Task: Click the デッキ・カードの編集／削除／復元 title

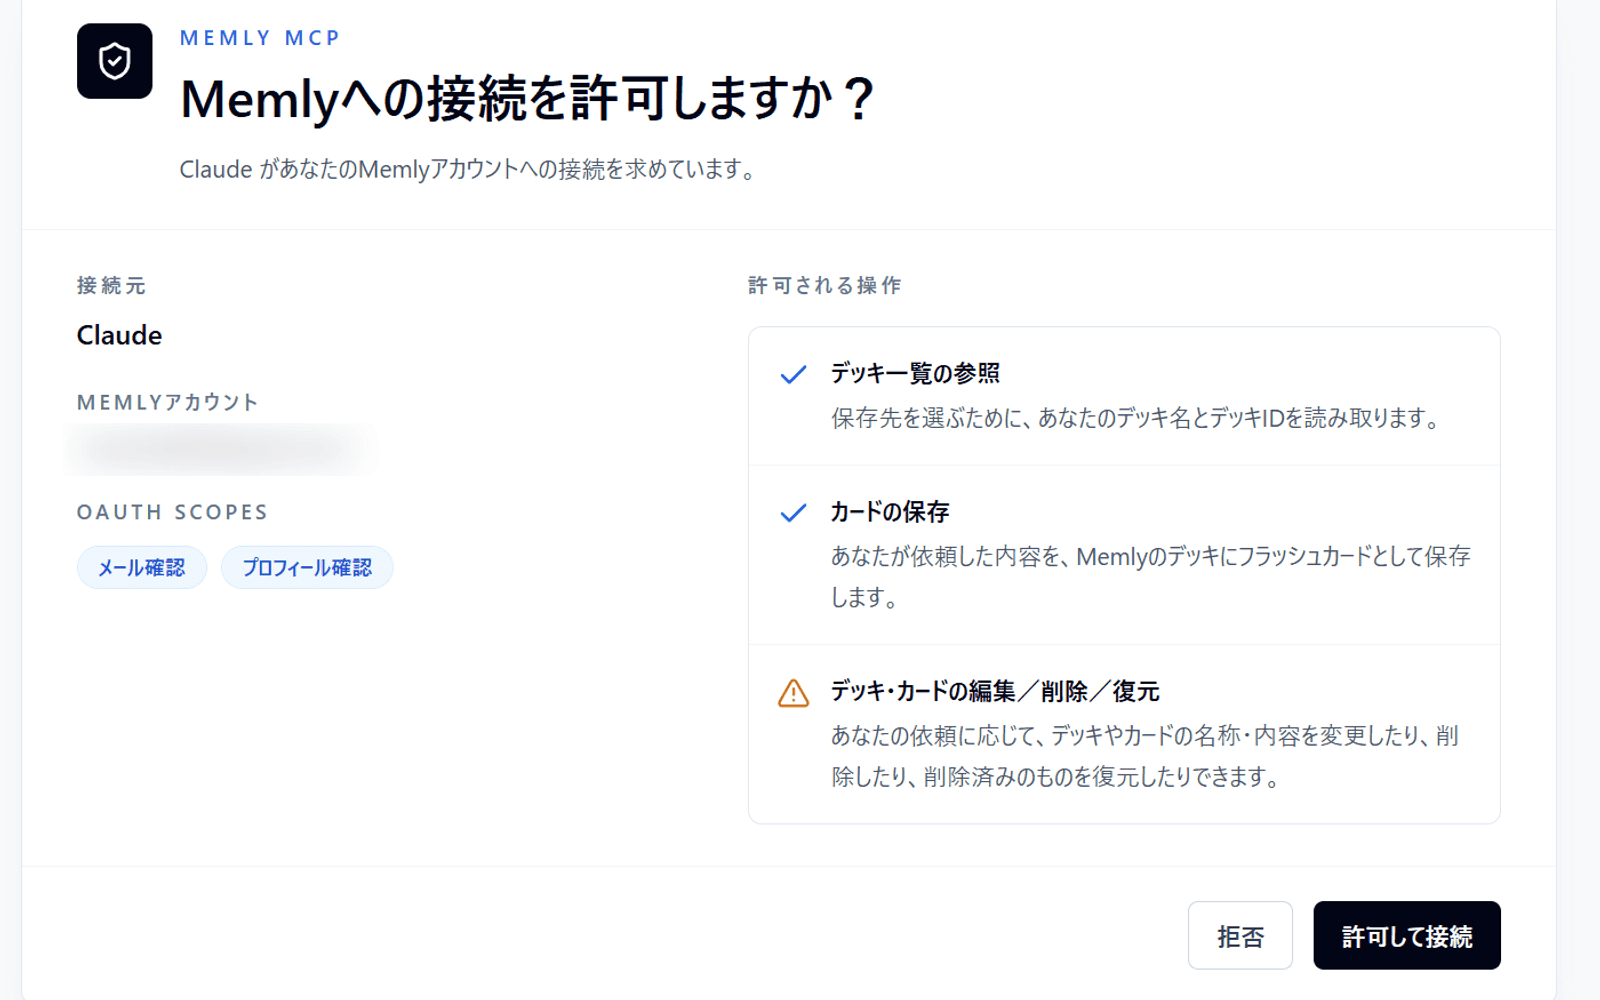Action: [995, 691]
